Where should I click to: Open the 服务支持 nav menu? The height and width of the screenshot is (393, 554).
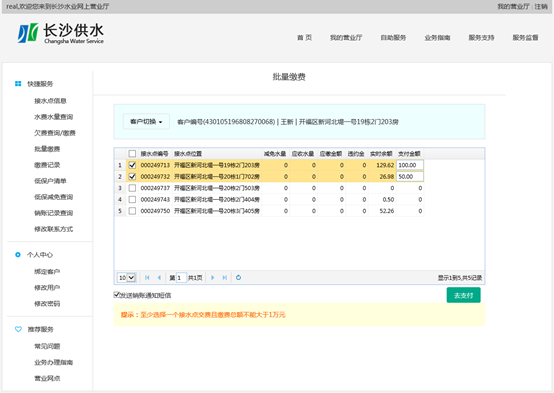pos(482,37)
